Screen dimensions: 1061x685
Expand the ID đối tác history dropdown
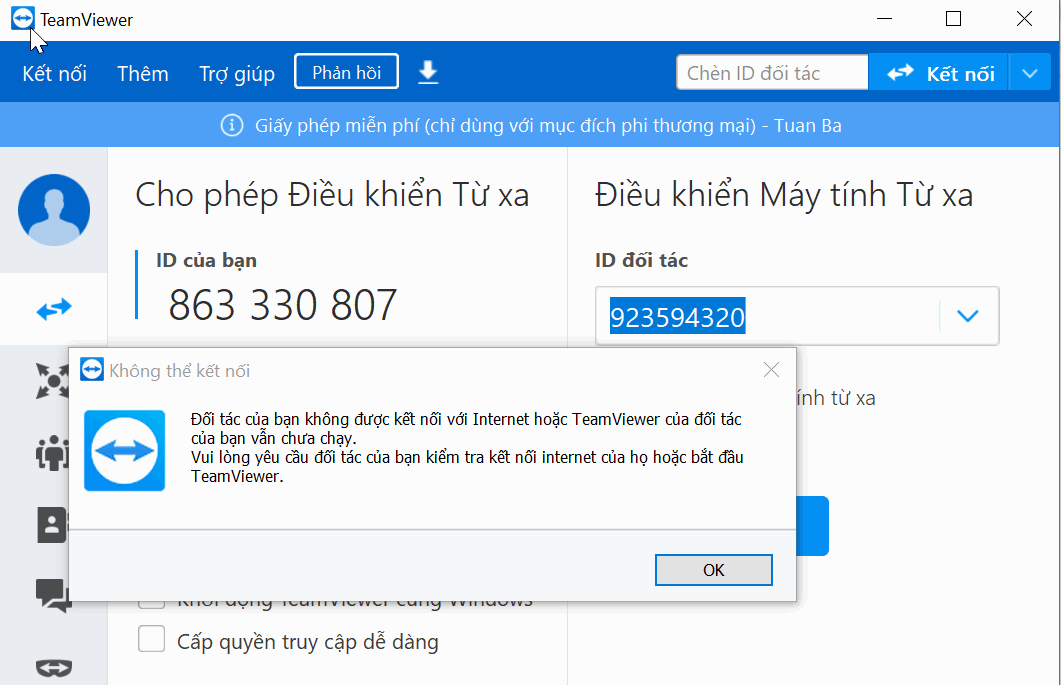968,316
